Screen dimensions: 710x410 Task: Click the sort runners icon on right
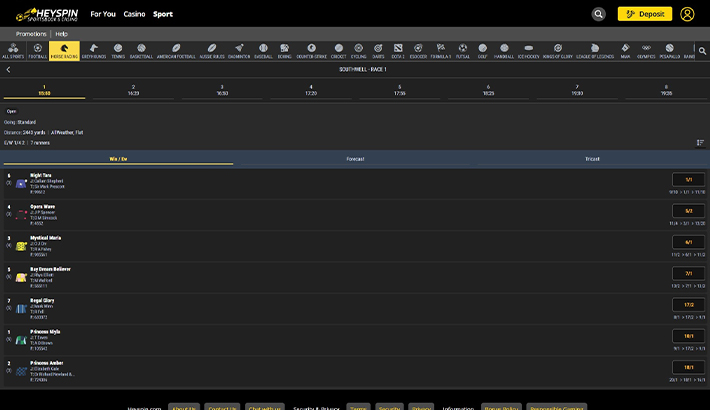[x=700, y=142]
